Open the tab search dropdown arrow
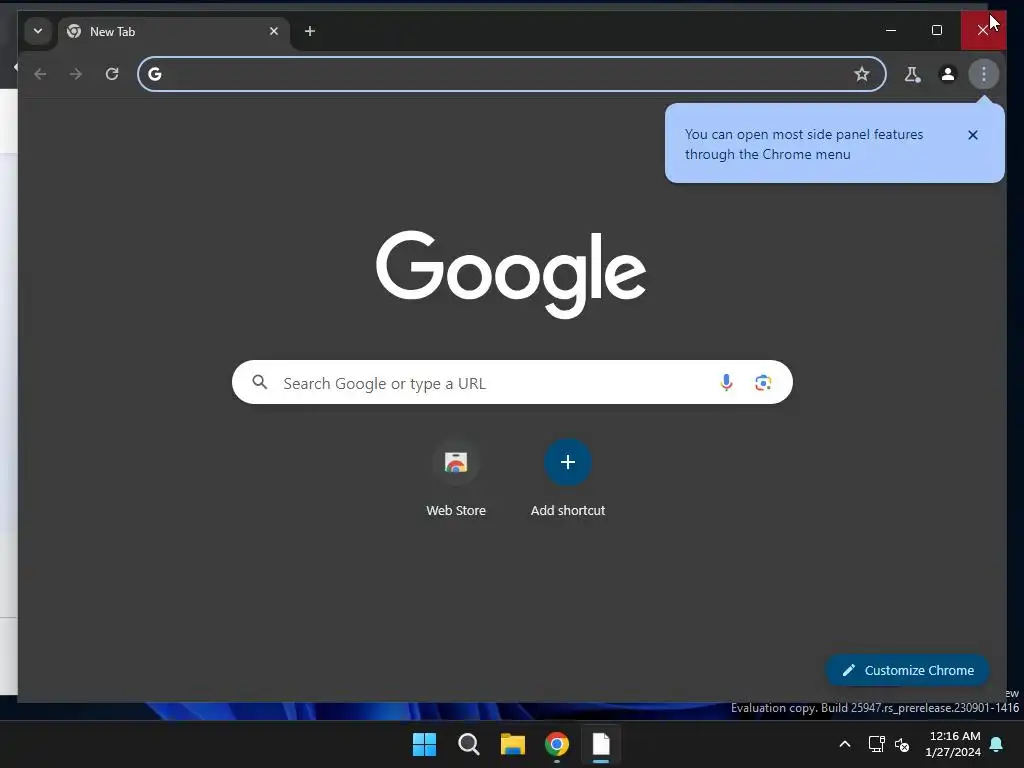This screenshot has height=768, width=1024. point(38,31)
